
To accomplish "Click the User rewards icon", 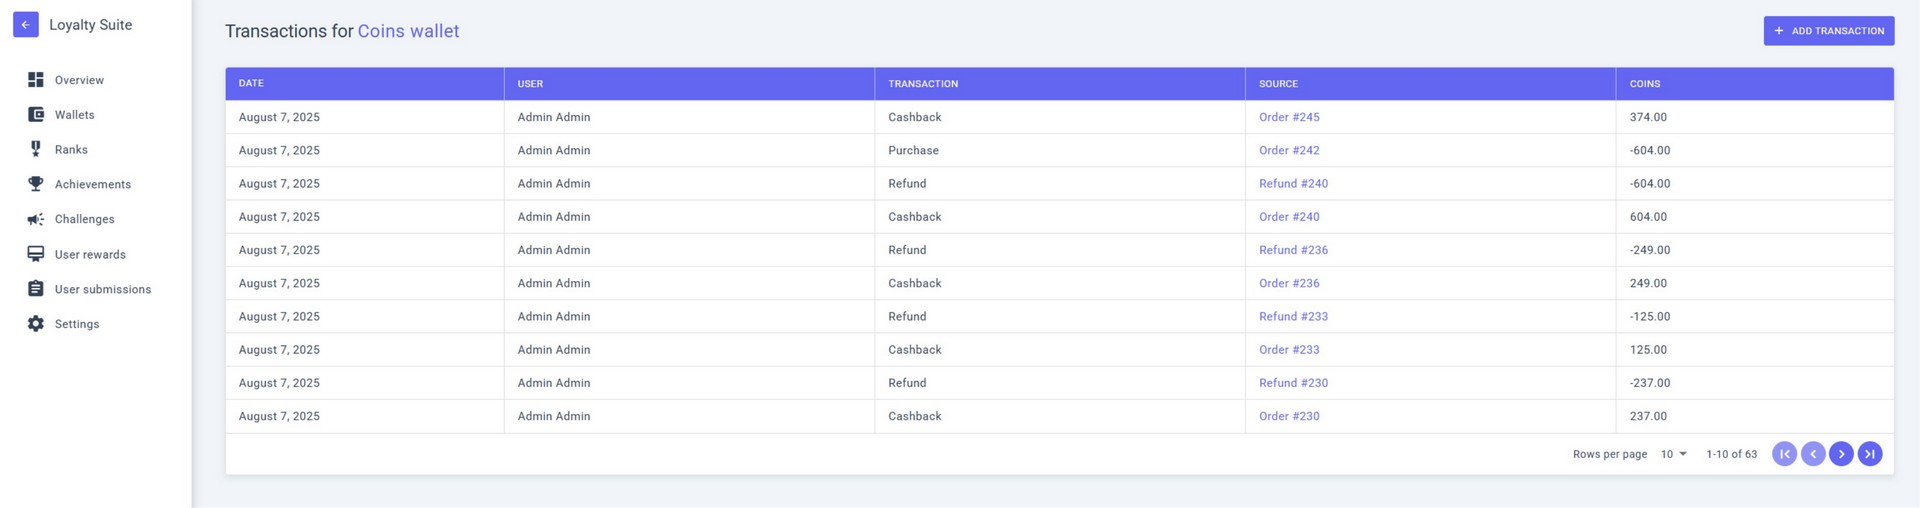I will [x=36, y=254].
